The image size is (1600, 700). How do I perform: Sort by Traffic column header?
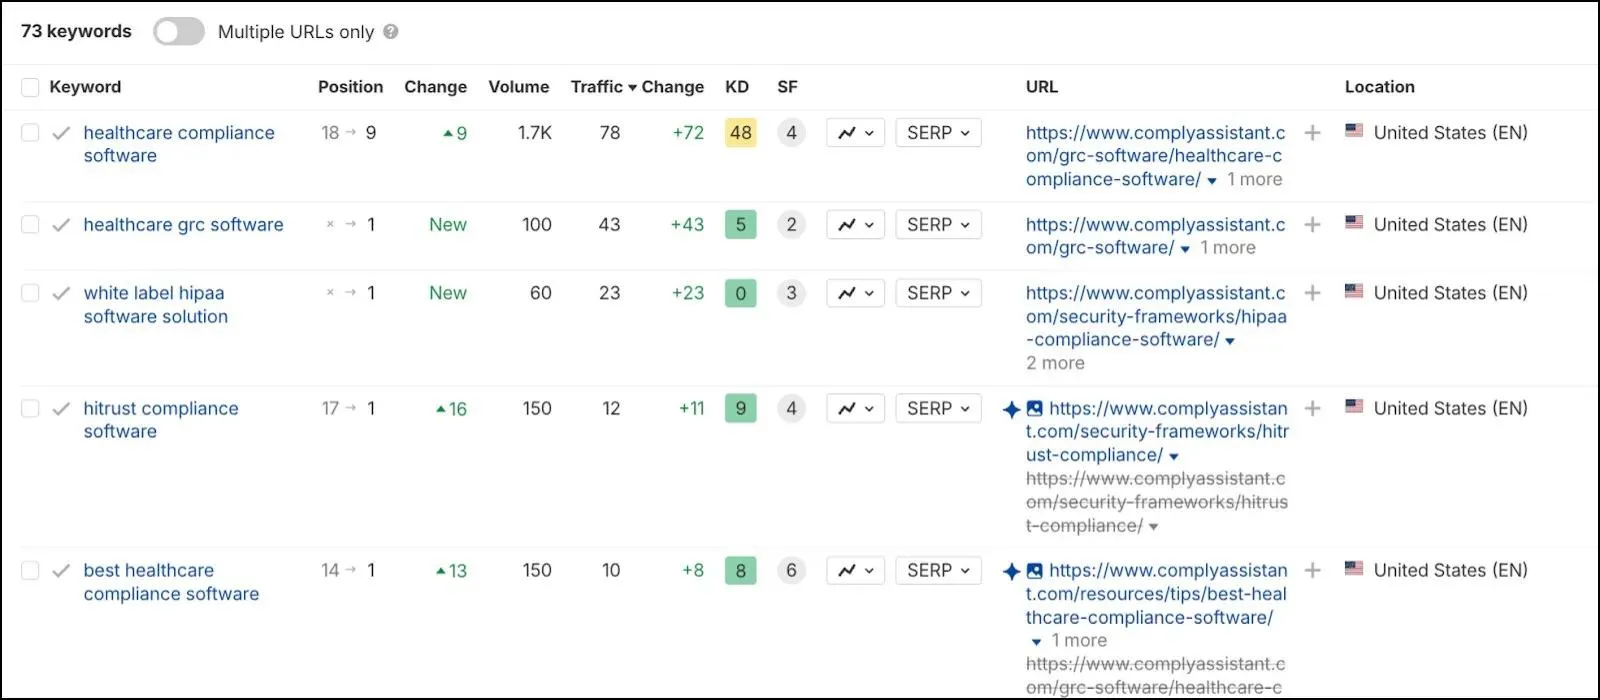pyautogui.click(x=603, y=87)
